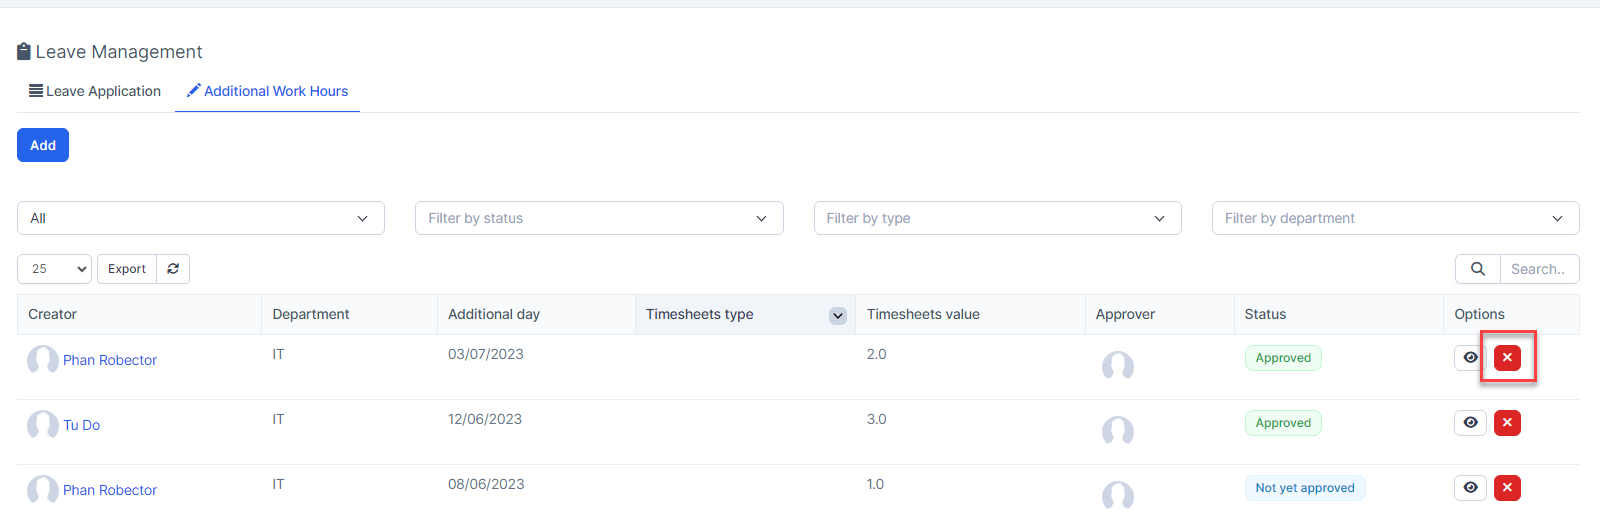View details of 03/07/2023 entry
Image resolution: width=1600 pixels, height=528 pixels.
click(1470, 358)
